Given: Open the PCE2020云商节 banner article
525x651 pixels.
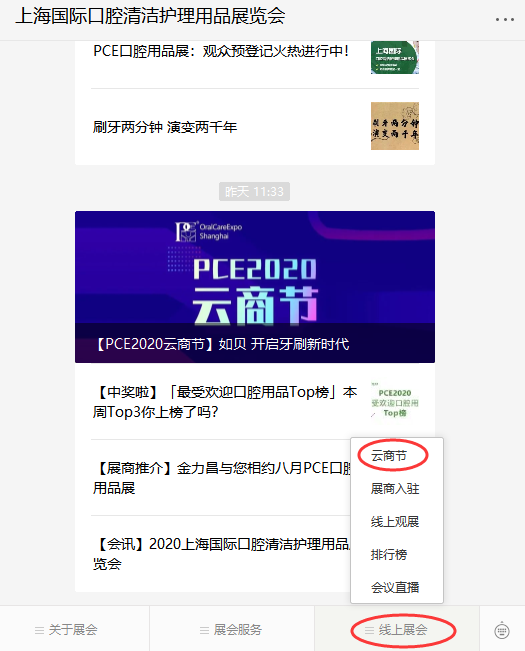Looking at the screenshot, I should coord(255,287).
